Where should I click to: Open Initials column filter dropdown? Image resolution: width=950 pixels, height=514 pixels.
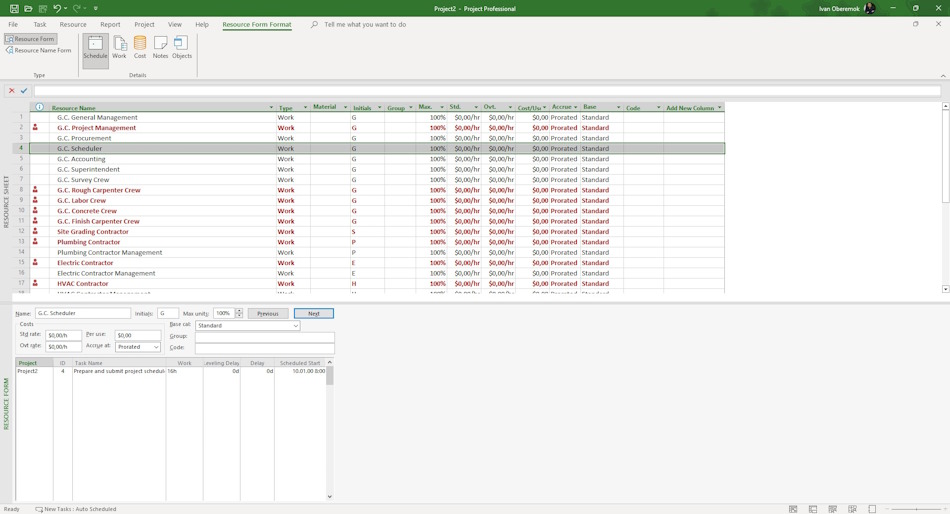[379, 107]
